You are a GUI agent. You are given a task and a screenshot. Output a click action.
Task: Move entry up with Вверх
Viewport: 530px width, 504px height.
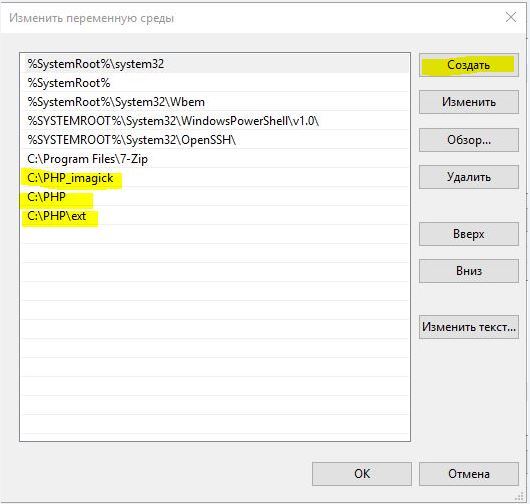point(468,234)
